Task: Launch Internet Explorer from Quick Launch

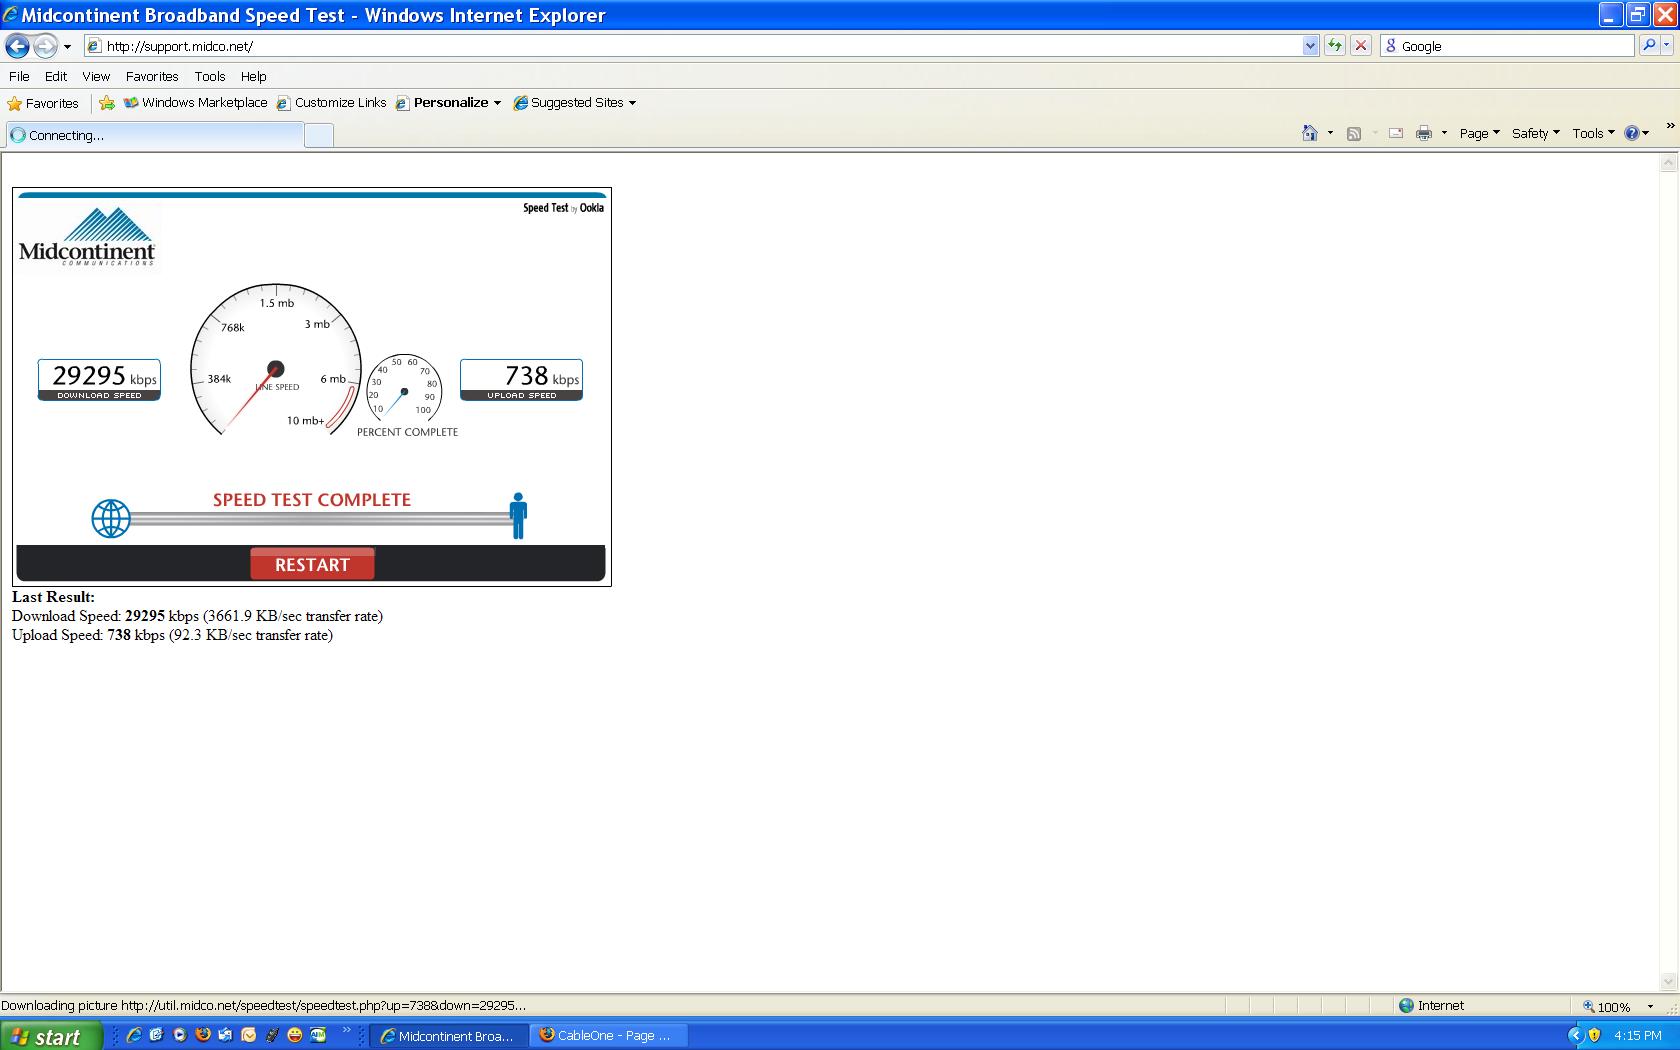Action: [133, 1035]
